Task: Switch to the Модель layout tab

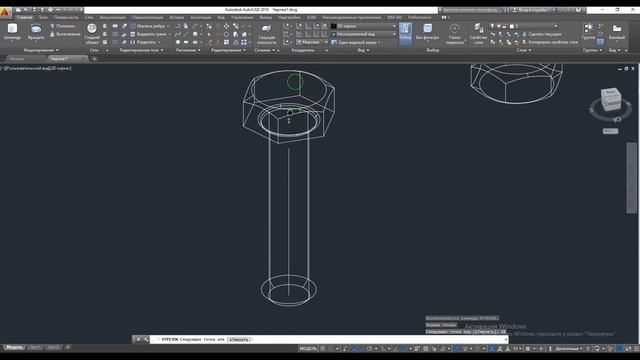Action: point(14,348)
